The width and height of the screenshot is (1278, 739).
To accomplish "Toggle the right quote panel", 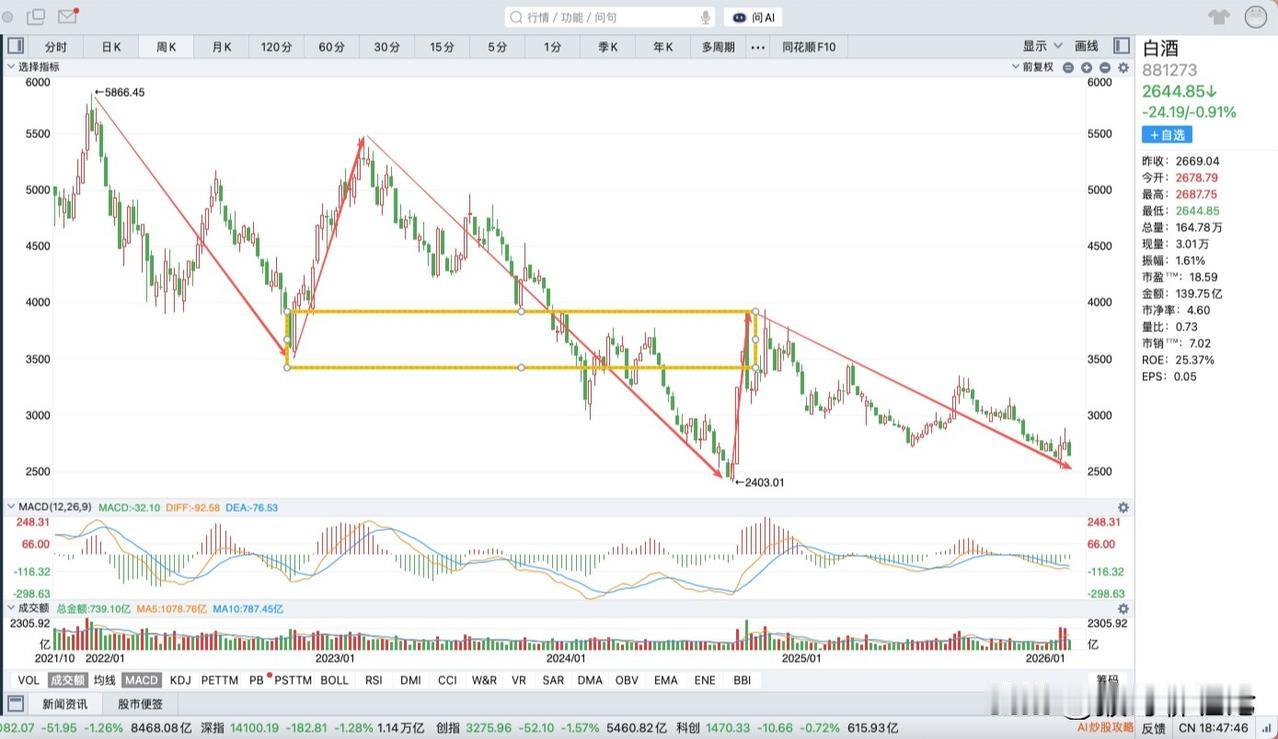I will click(x=1121, y=46).
